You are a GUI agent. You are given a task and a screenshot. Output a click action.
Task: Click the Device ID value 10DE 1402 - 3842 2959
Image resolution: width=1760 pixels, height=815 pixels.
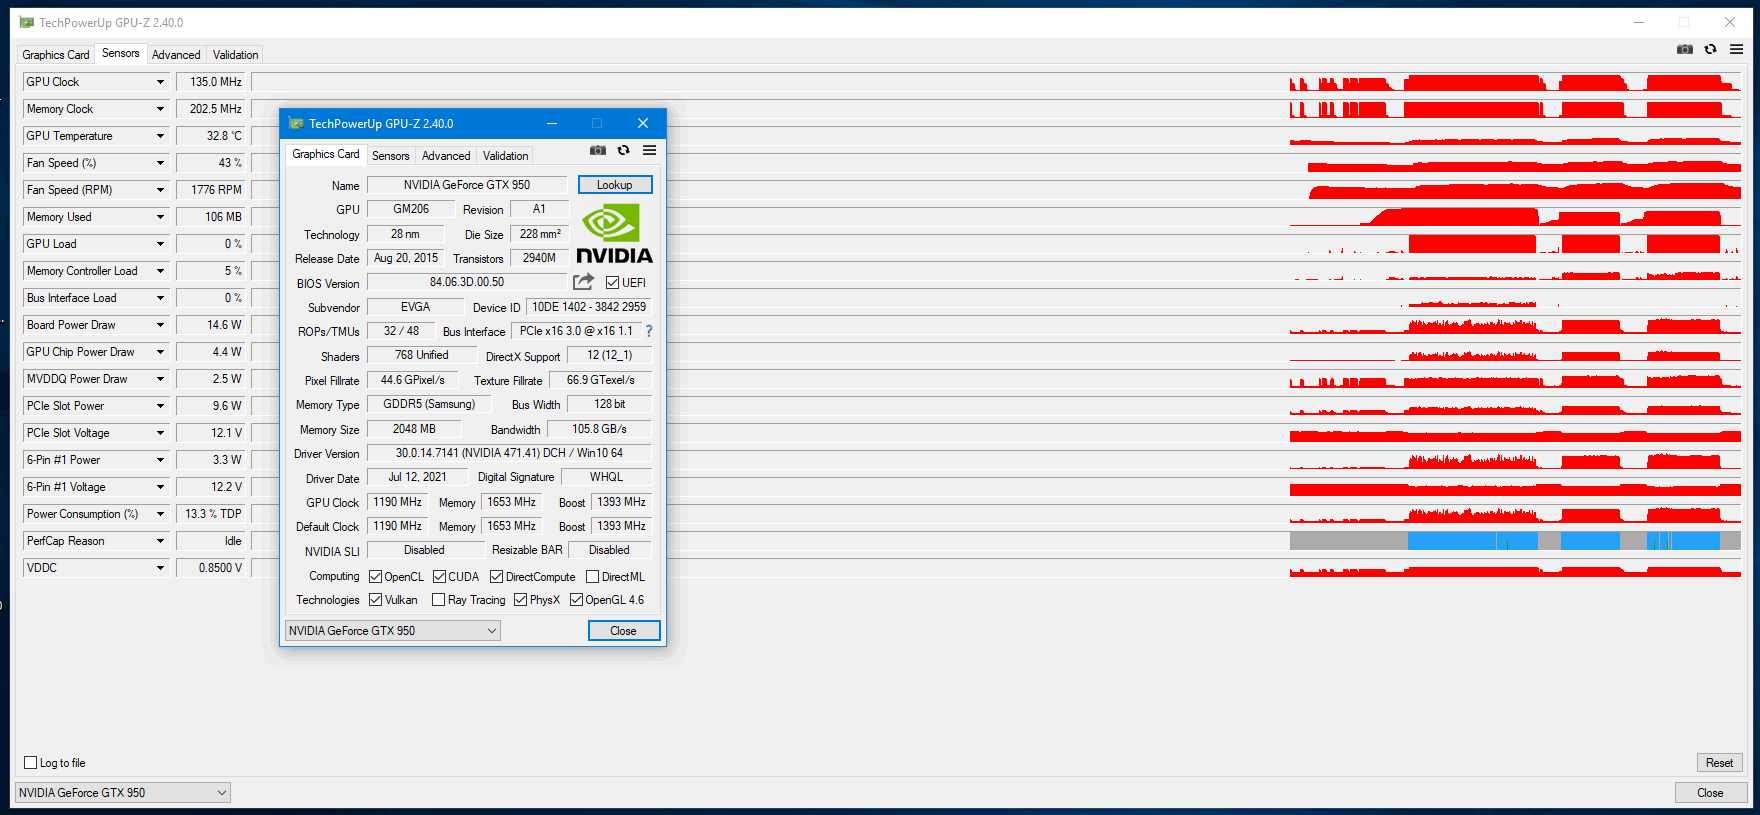(589, 307)
